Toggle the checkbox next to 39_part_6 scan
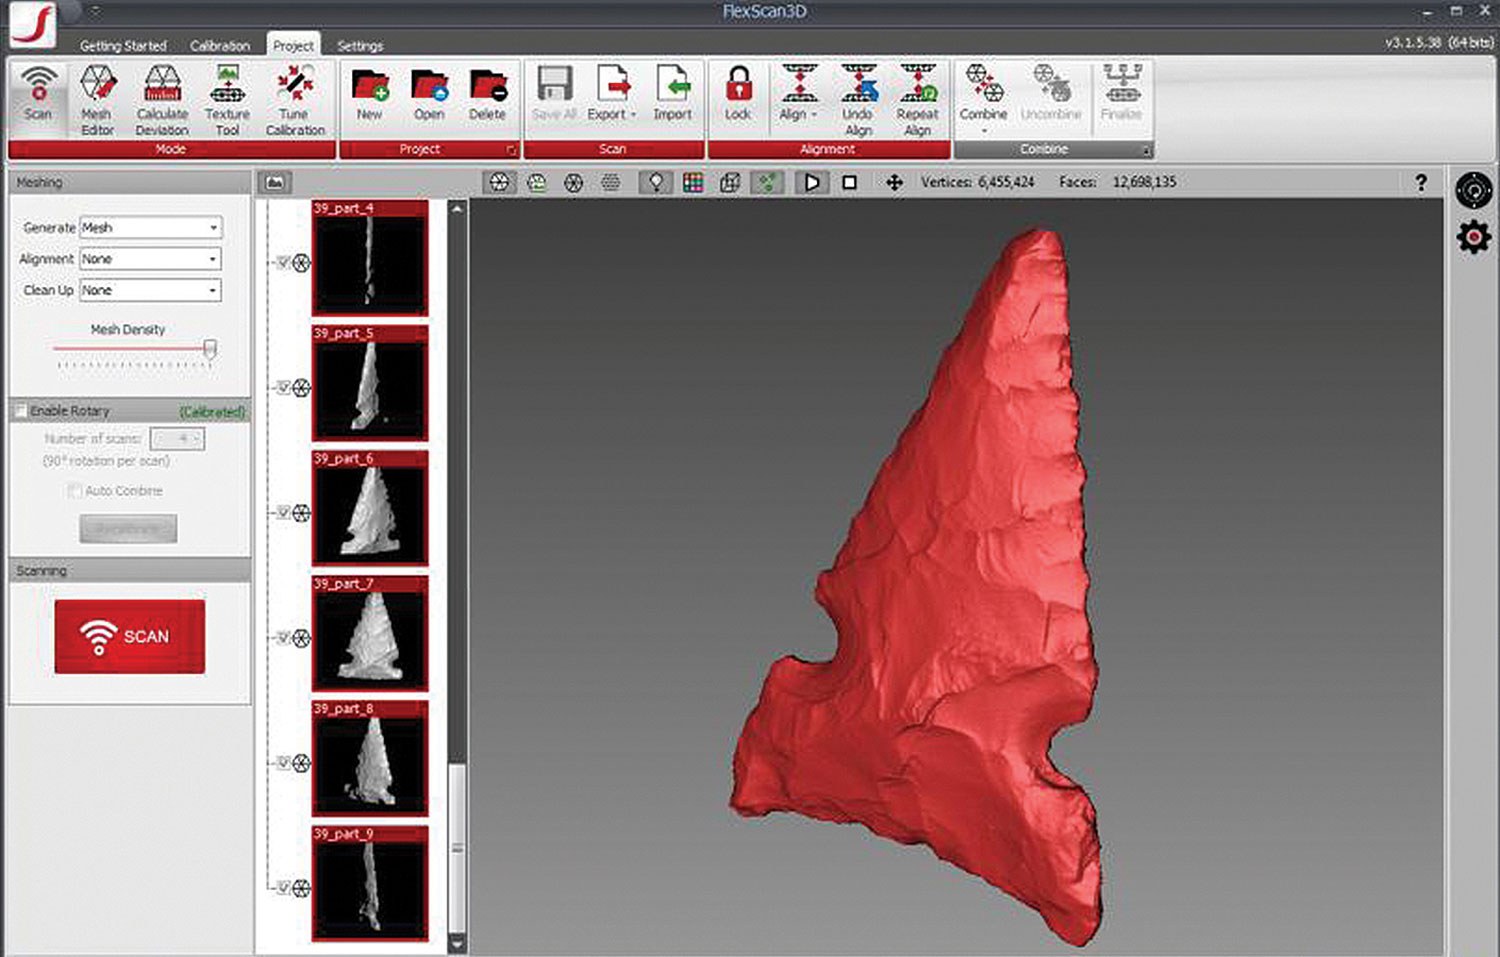Image resolution: width=1500 pixels, height=957 pixels. pos(281,513)
